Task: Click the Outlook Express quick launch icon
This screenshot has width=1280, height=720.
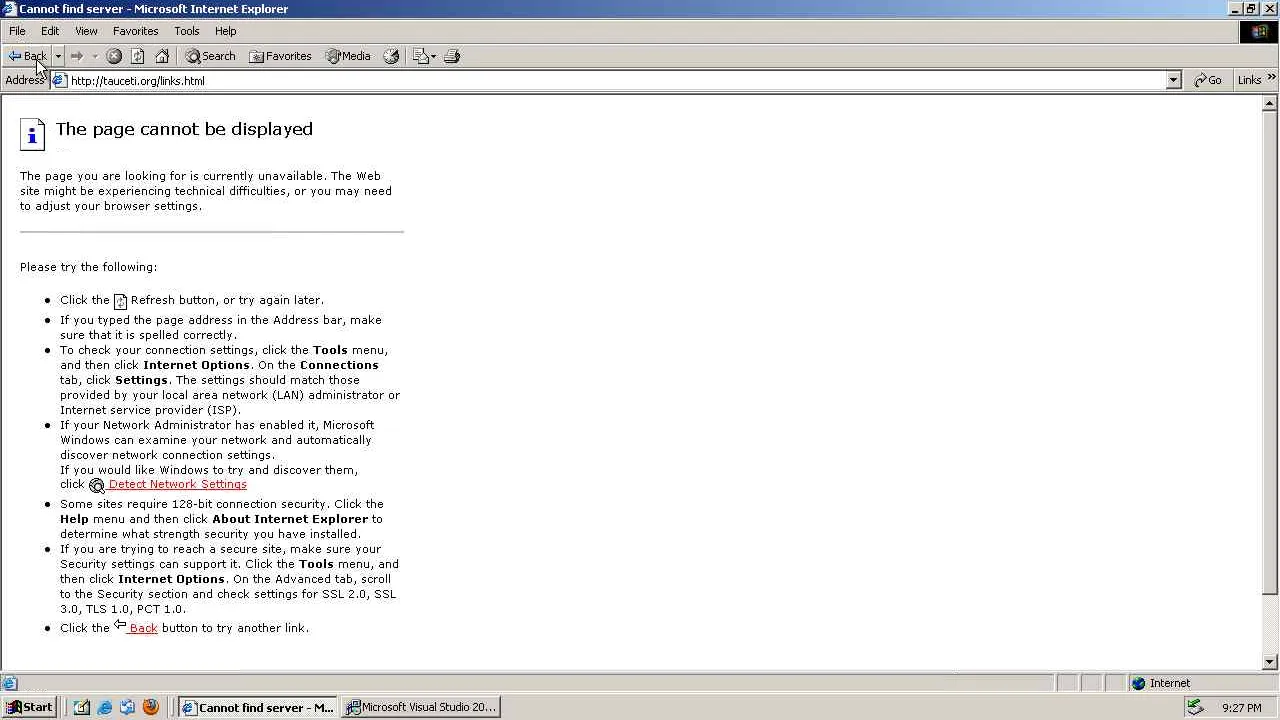Action: pos(127,707)
